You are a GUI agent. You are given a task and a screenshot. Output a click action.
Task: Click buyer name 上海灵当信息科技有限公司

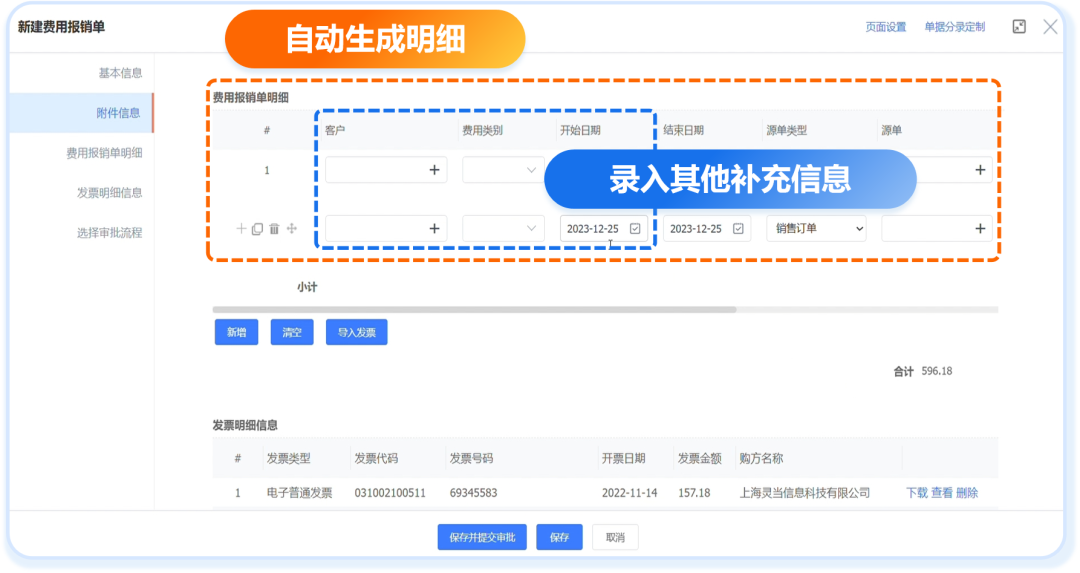804,493
